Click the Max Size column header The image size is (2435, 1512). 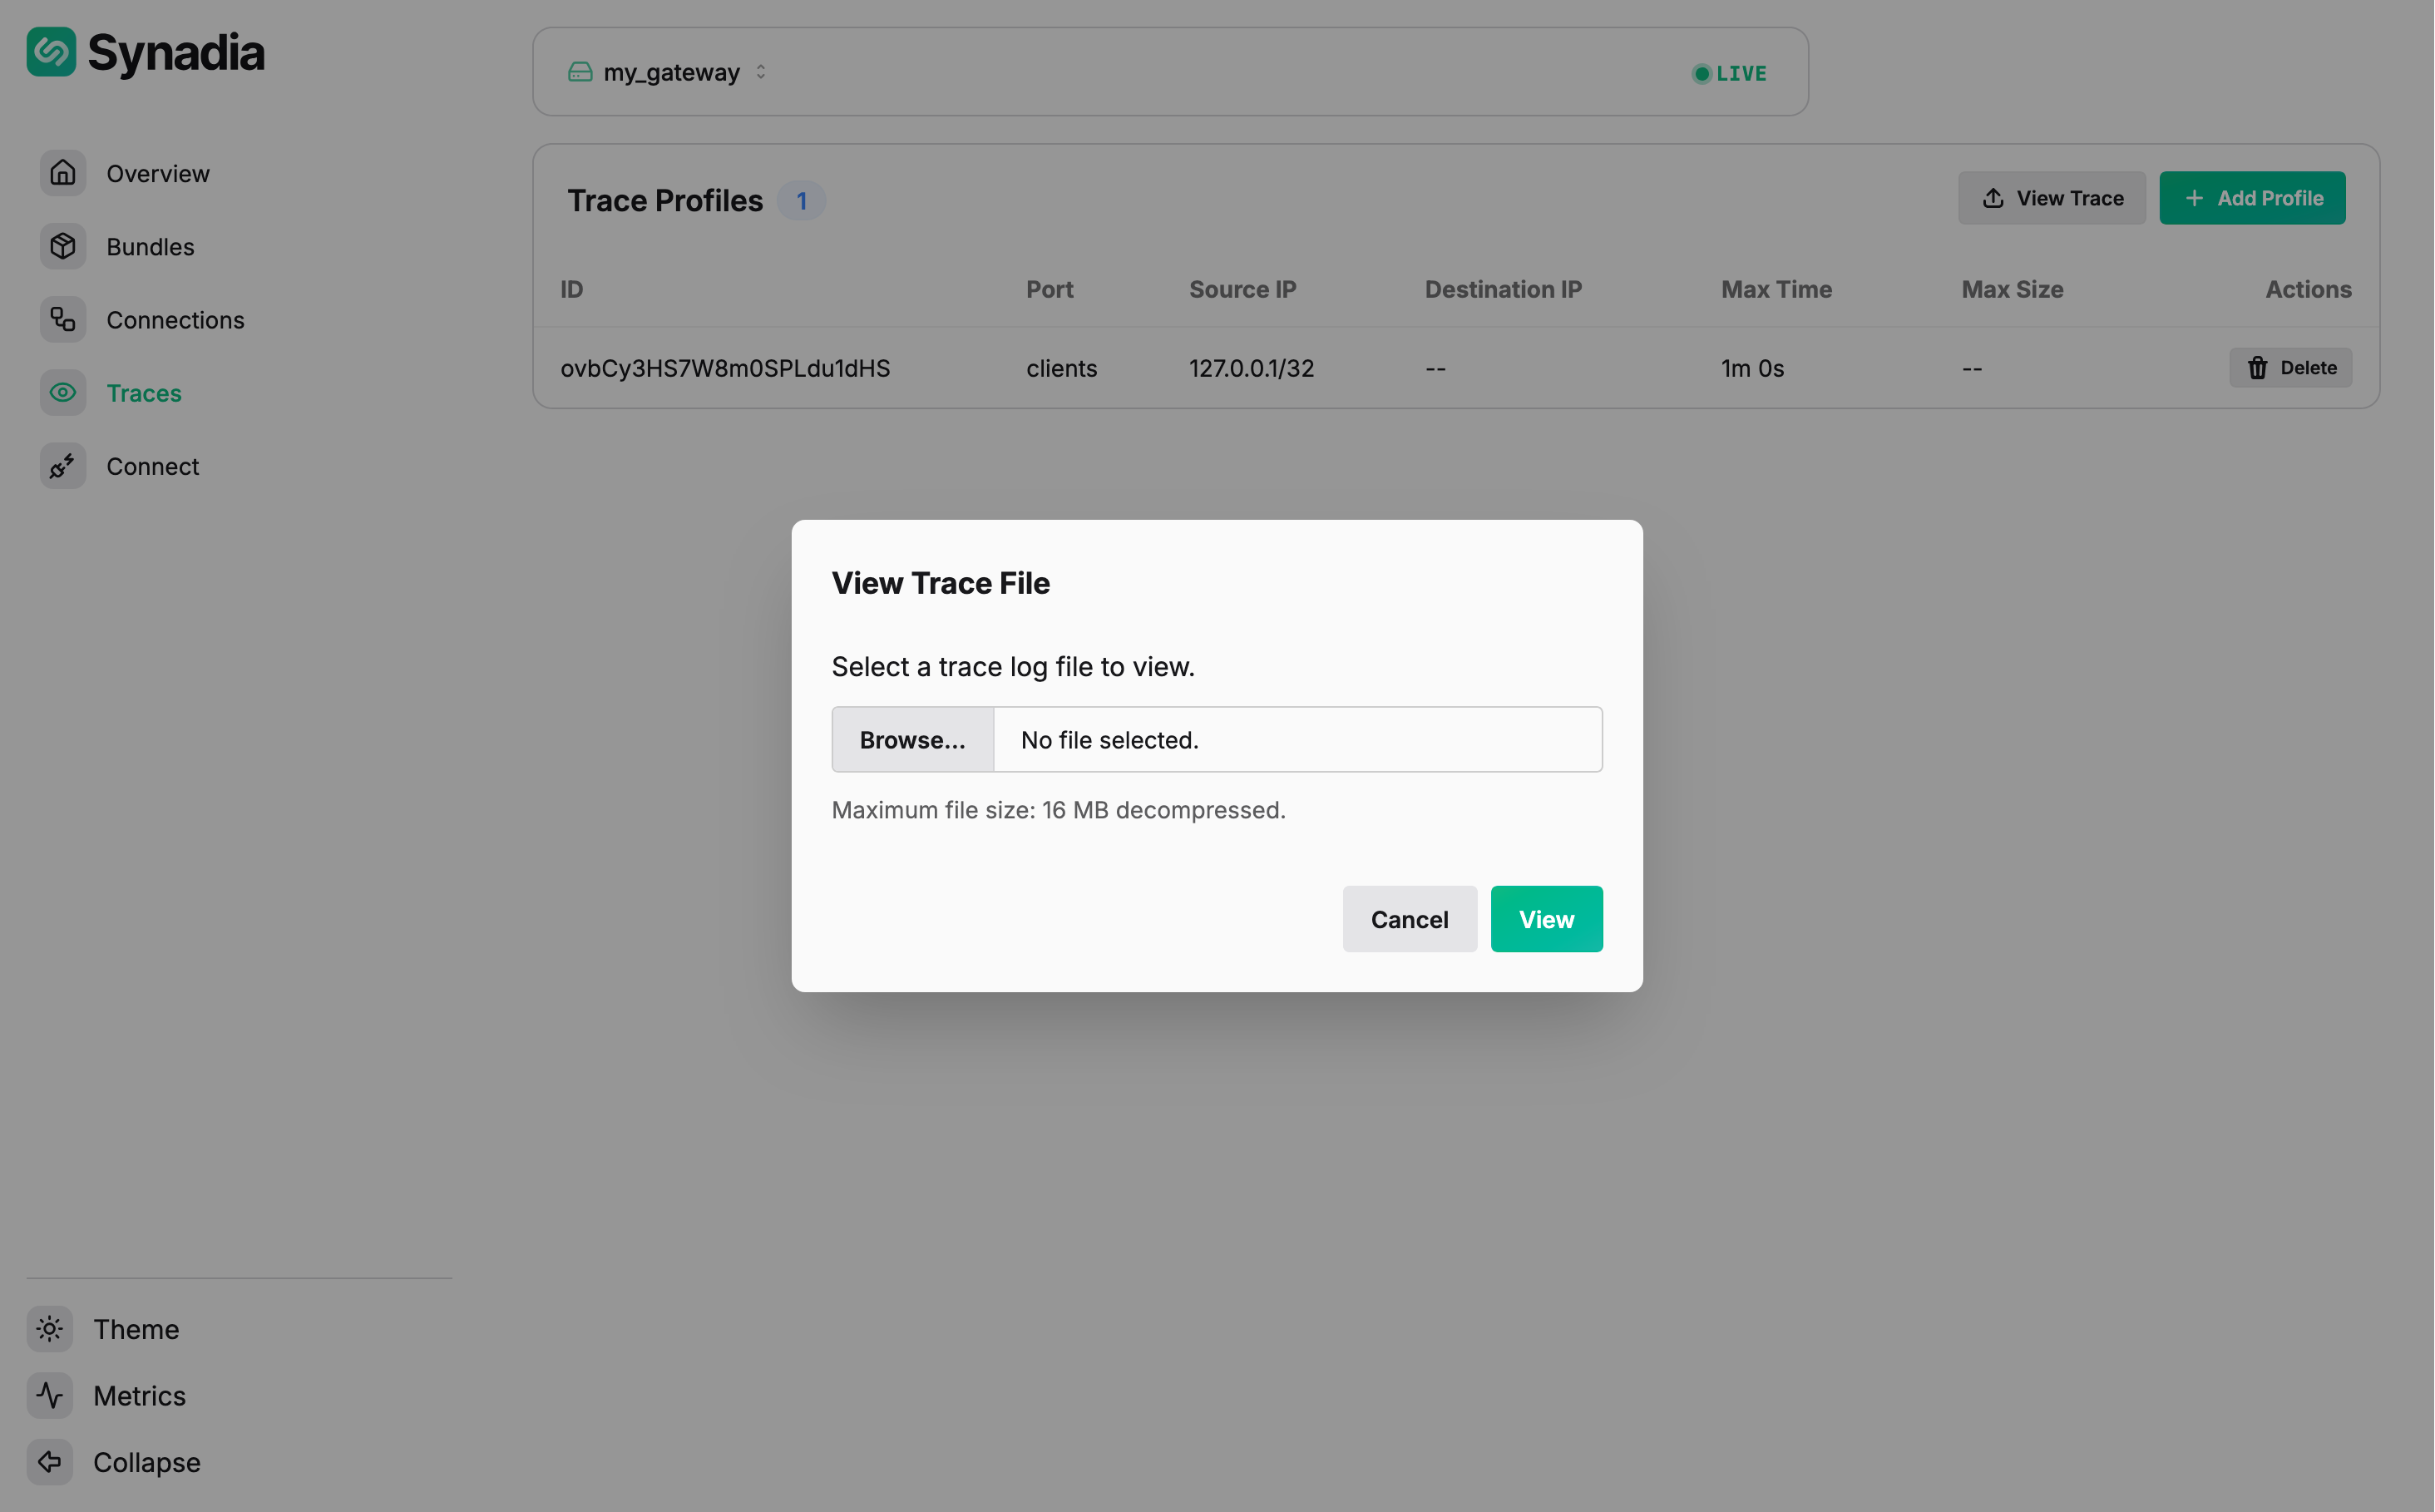[x=2012, y=289]
